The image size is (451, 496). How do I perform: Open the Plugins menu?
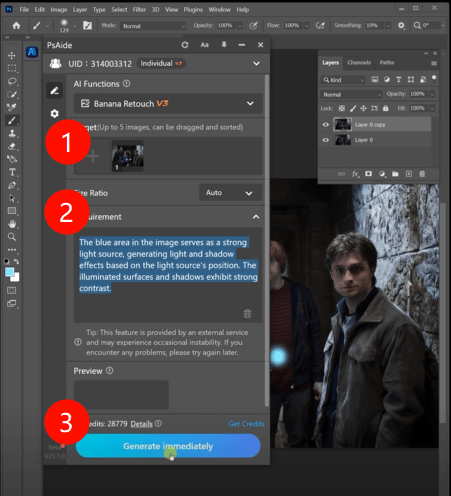point(193,10)
